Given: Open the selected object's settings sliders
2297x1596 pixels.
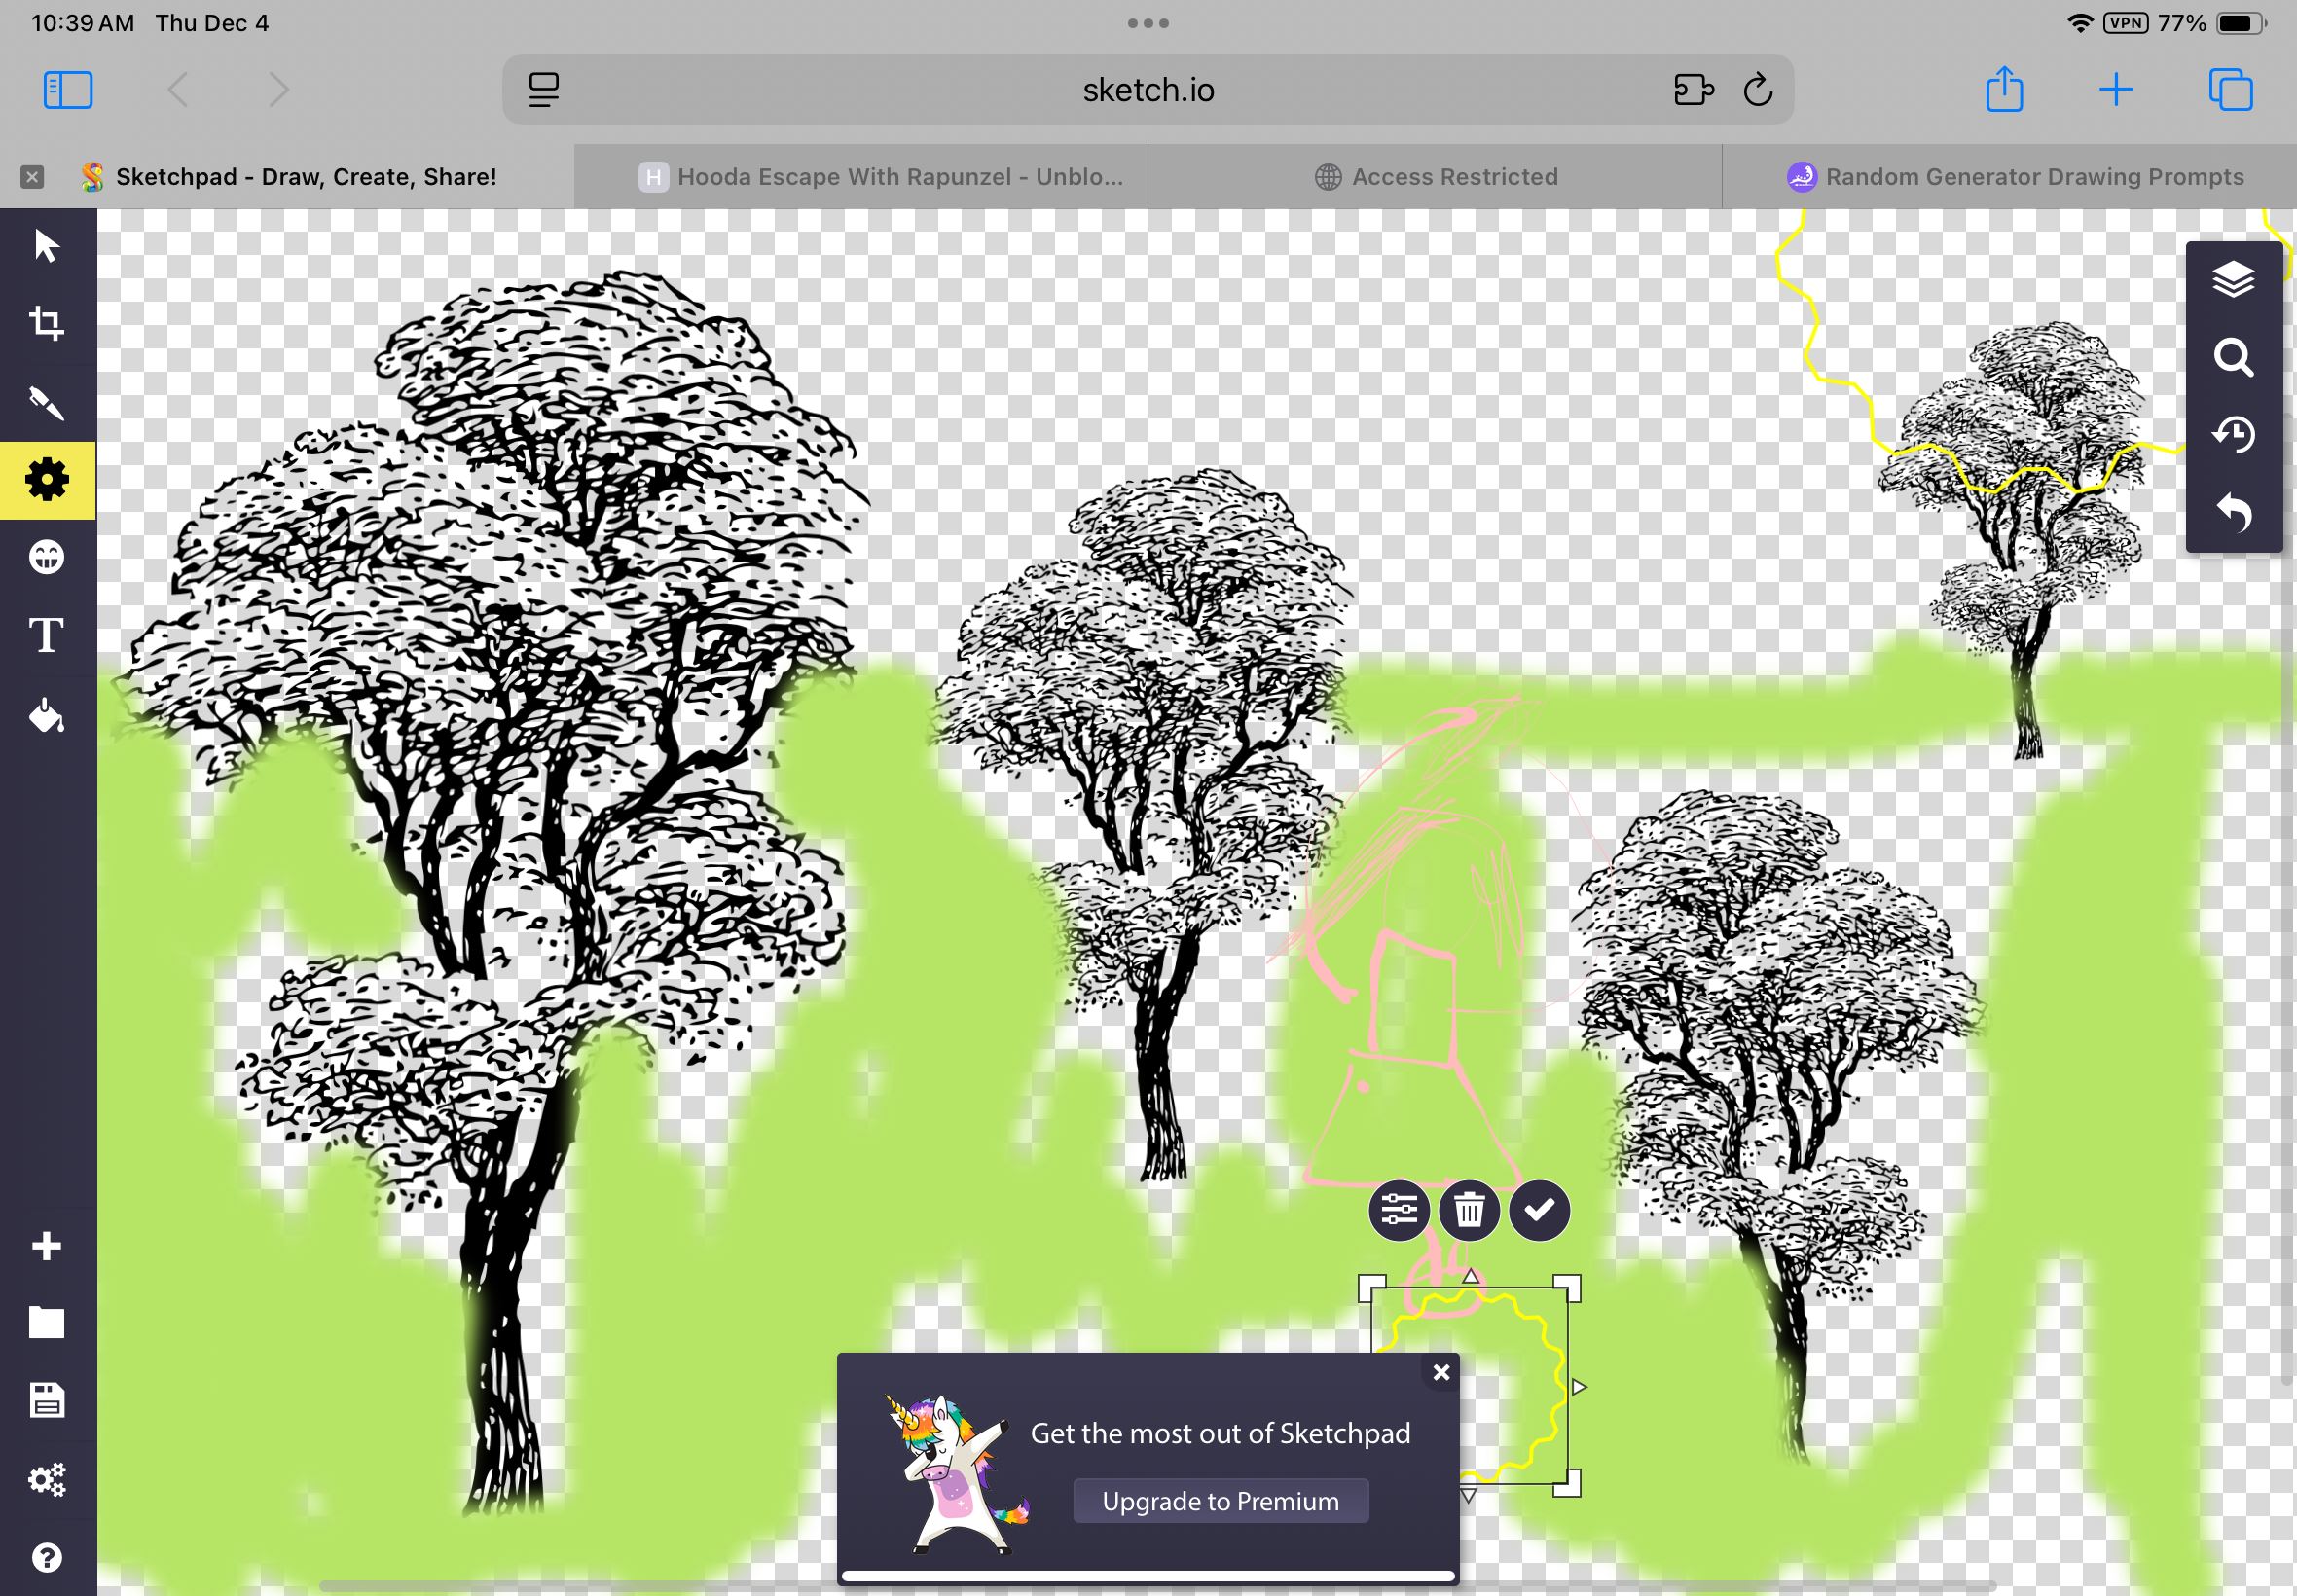Looking at the screenshot, I should (x=1398, y=1211).
